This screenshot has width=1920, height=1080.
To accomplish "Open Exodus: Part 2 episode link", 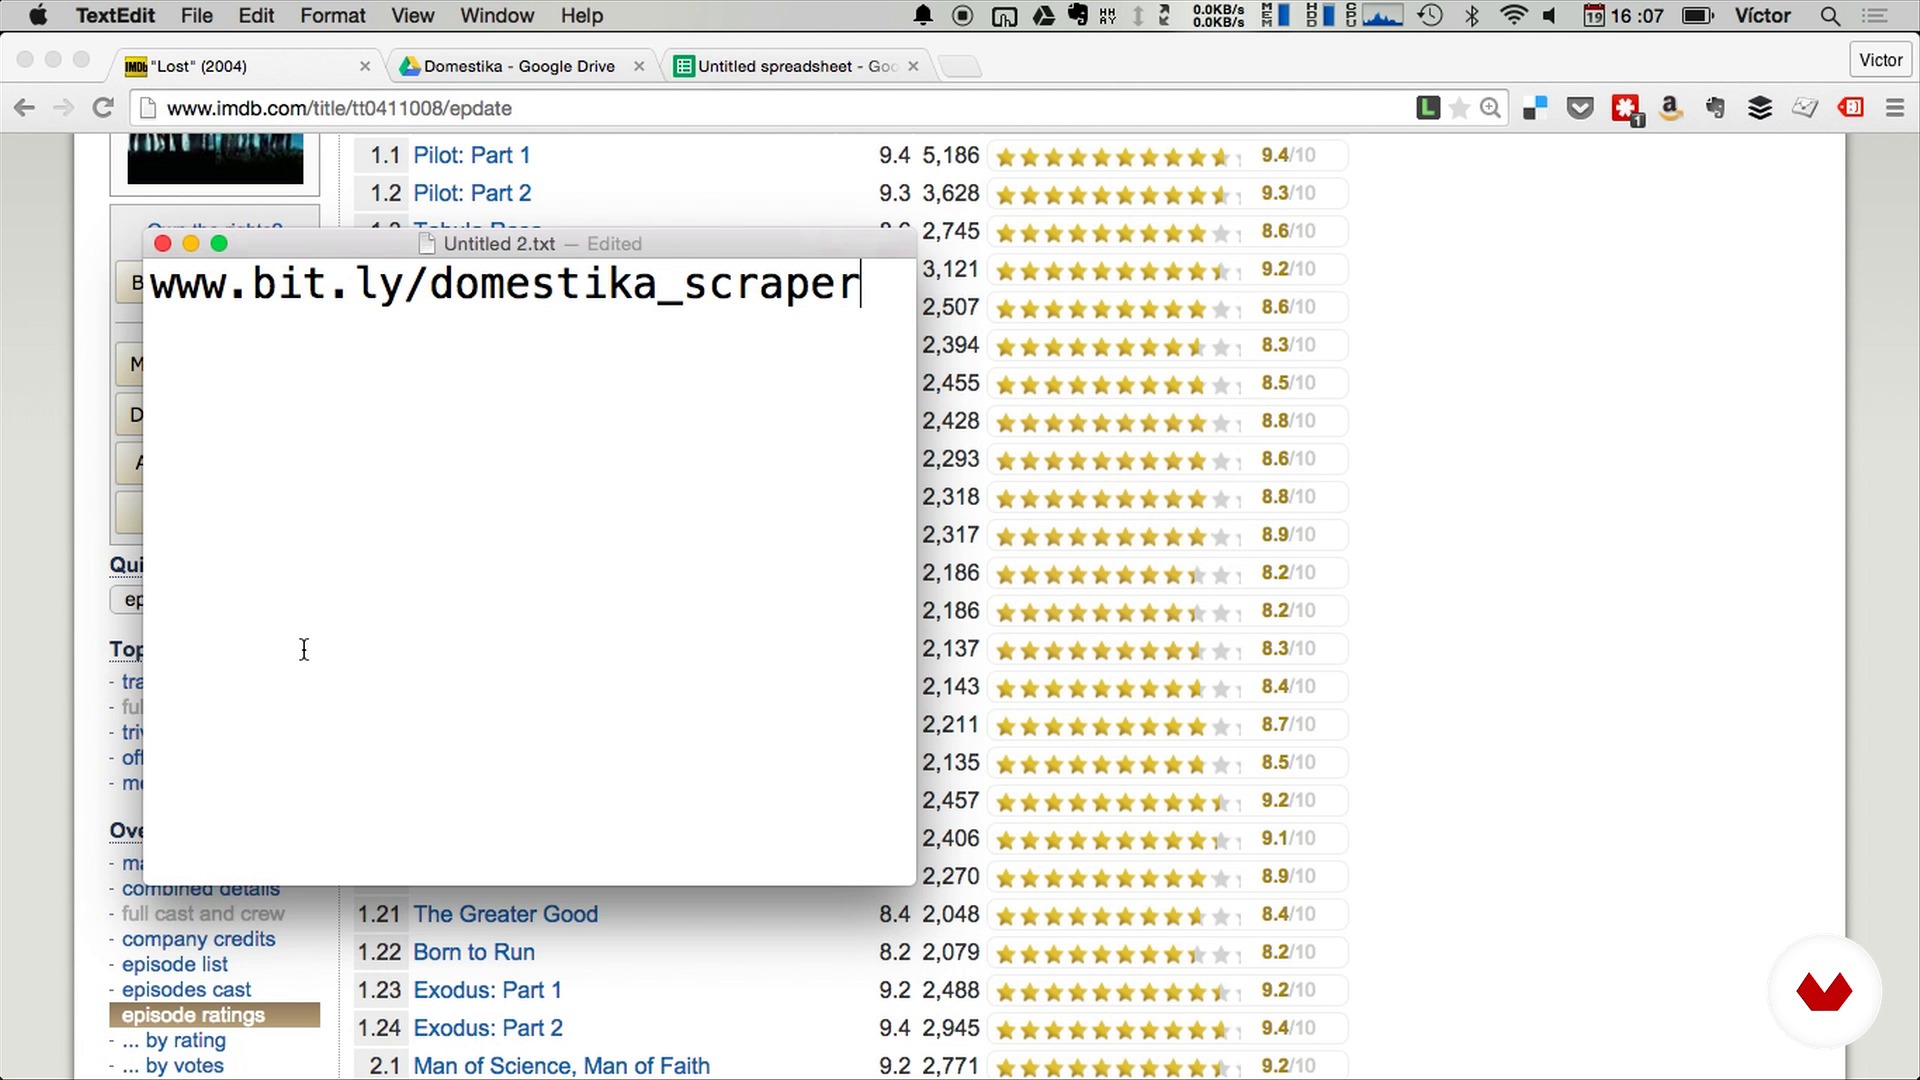I will coord(488,1028).
